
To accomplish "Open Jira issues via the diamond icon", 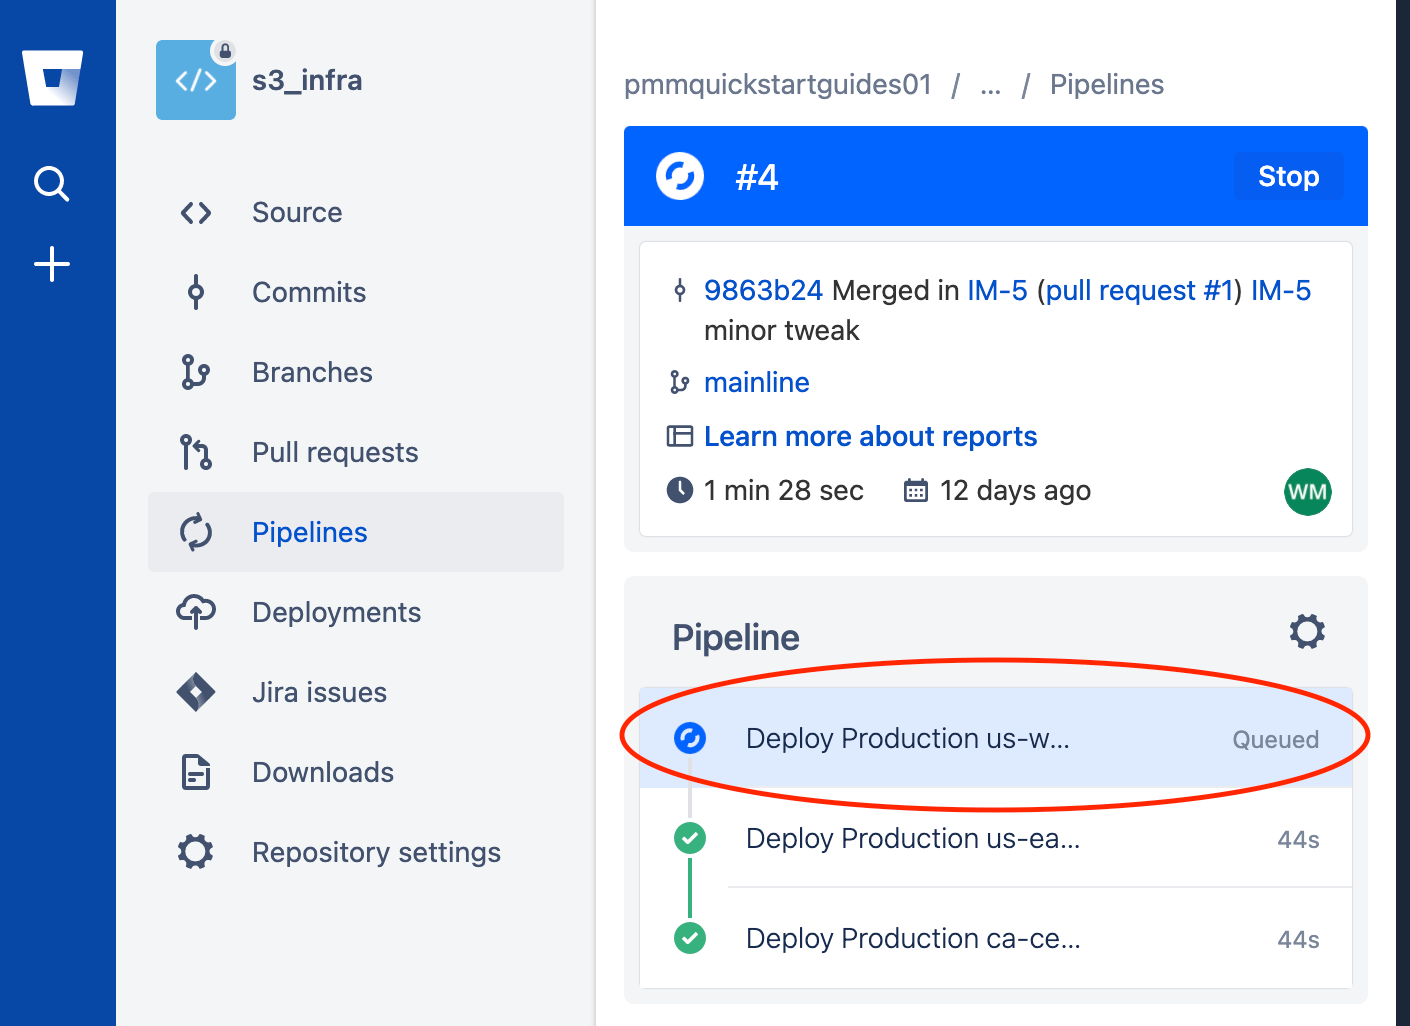I will 196,692.
